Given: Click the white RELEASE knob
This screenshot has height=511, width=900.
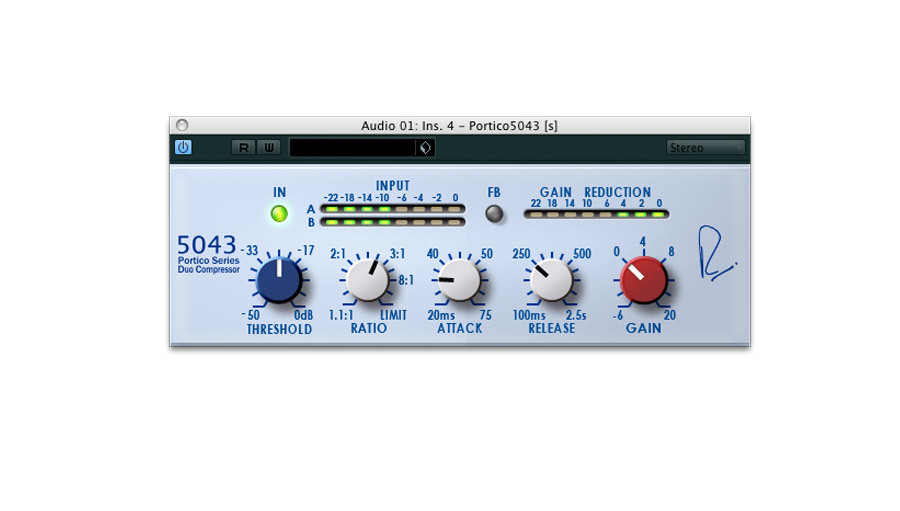Looking at the screenshot, I should click(x=551, y=280).
